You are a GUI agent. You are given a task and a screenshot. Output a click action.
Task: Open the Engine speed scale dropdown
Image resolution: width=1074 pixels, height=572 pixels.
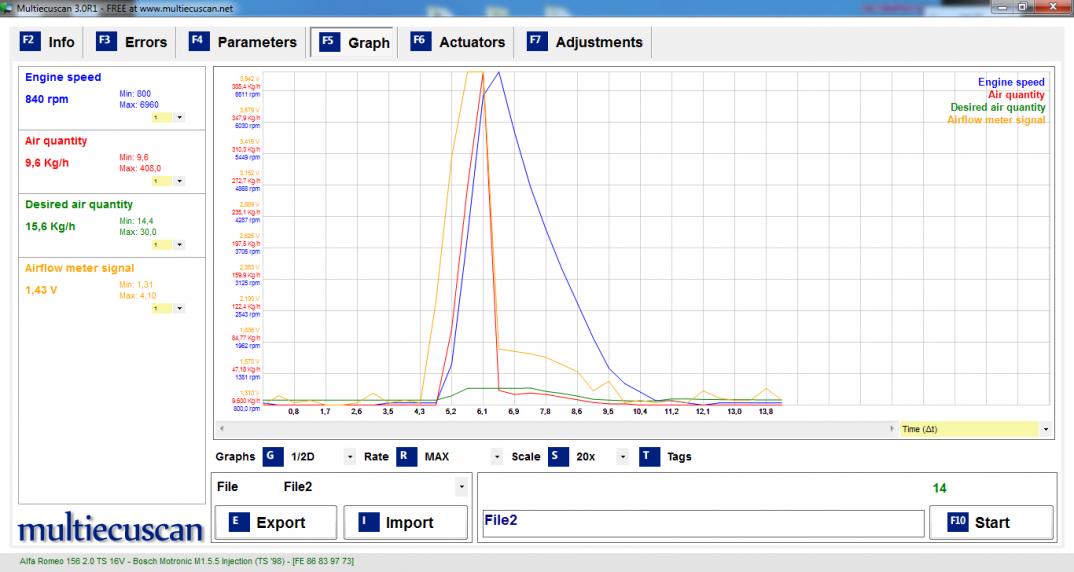coord(179,117)
